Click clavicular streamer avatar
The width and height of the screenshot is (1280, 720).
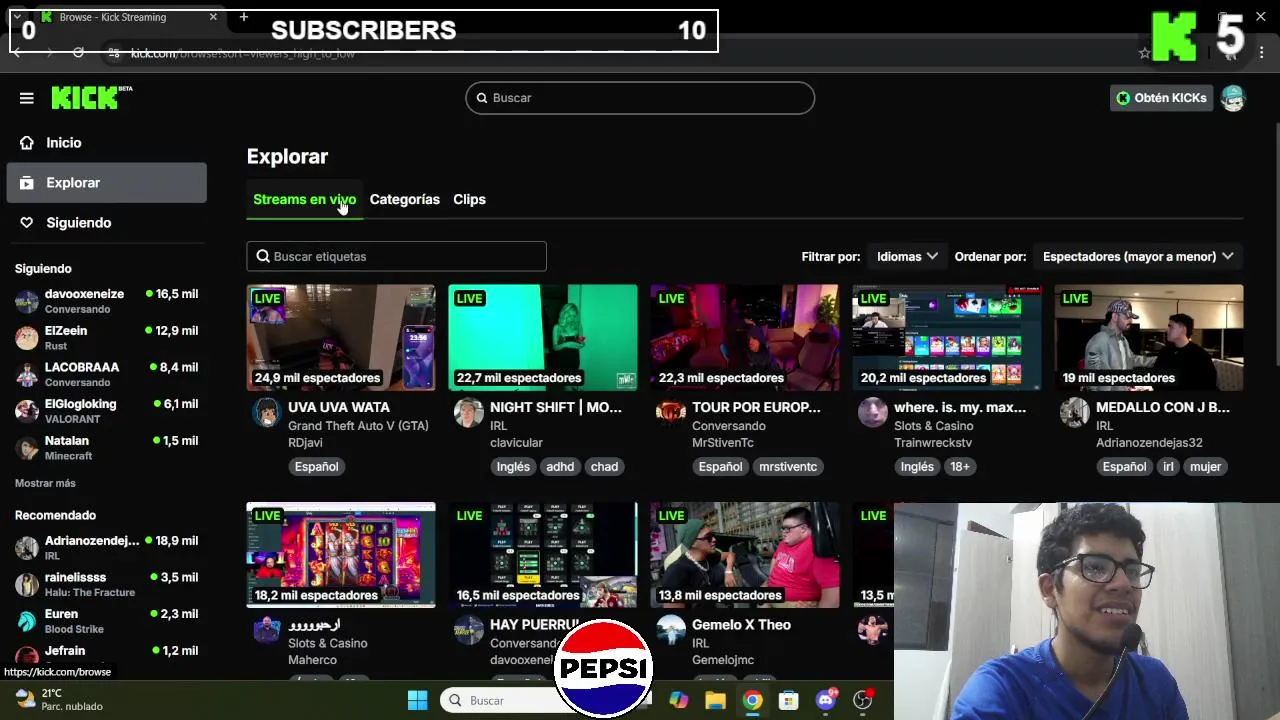point(468,412)
